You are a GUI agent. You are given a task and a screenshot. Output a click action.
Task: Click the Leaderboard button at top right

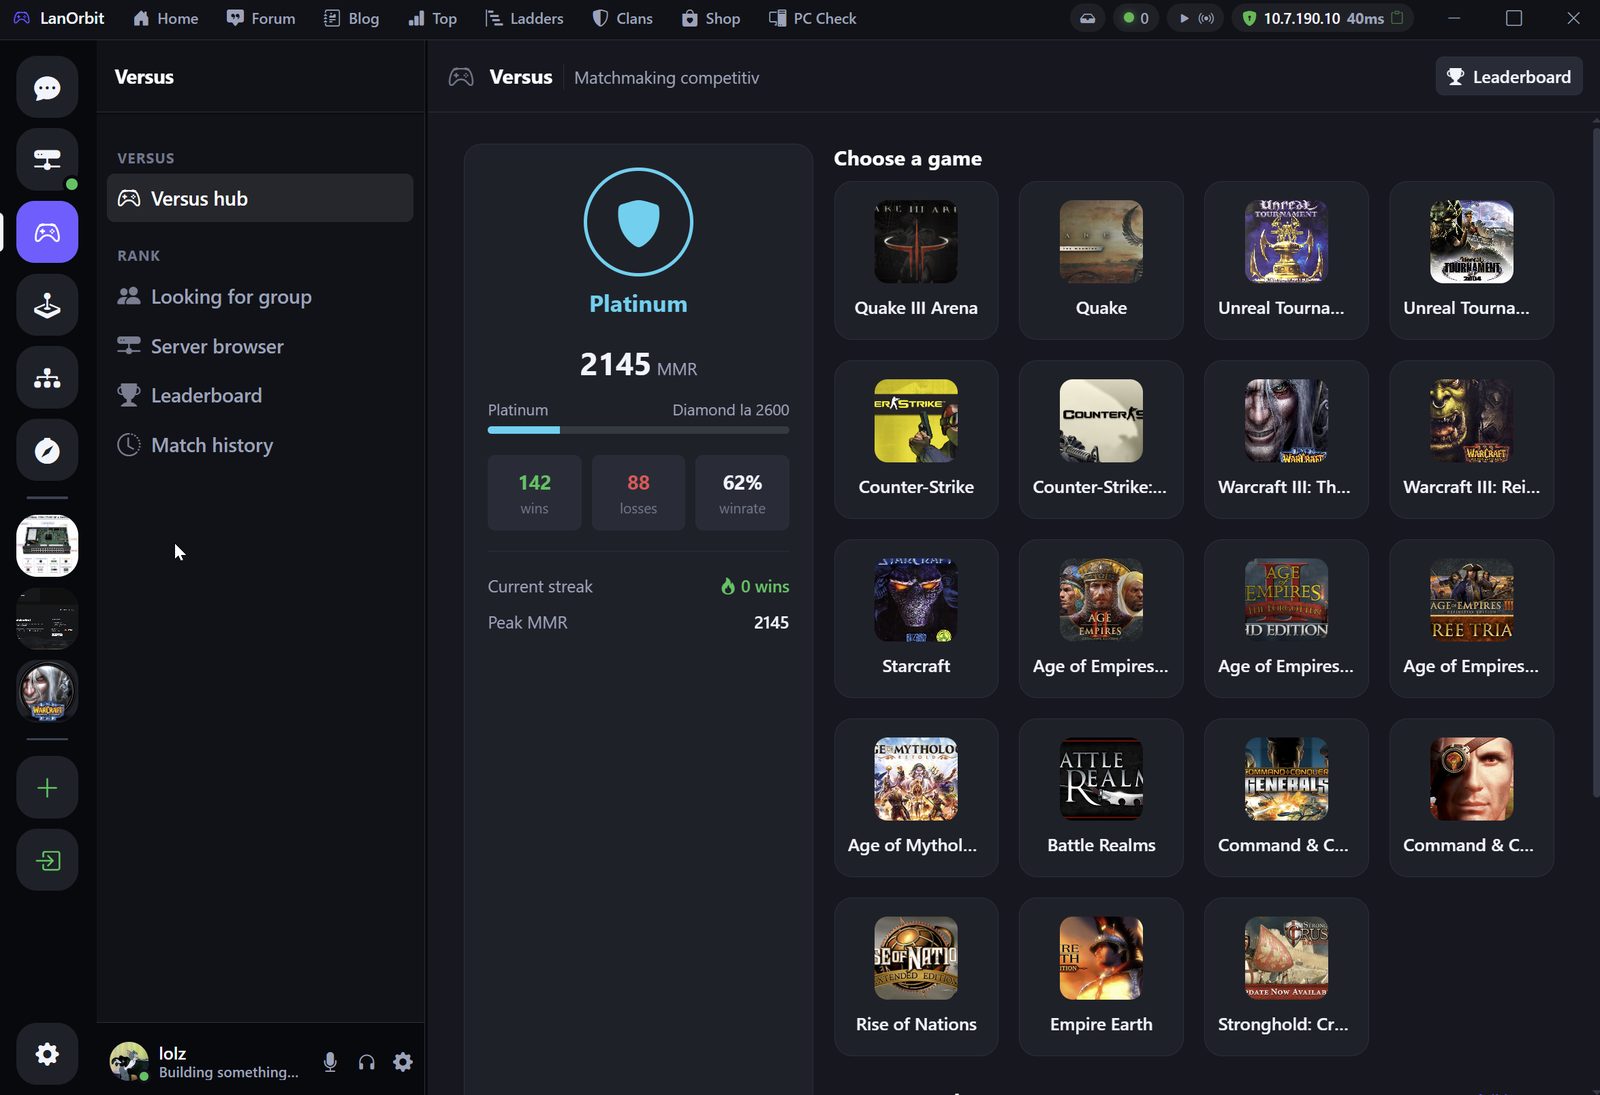(1509, 77)
